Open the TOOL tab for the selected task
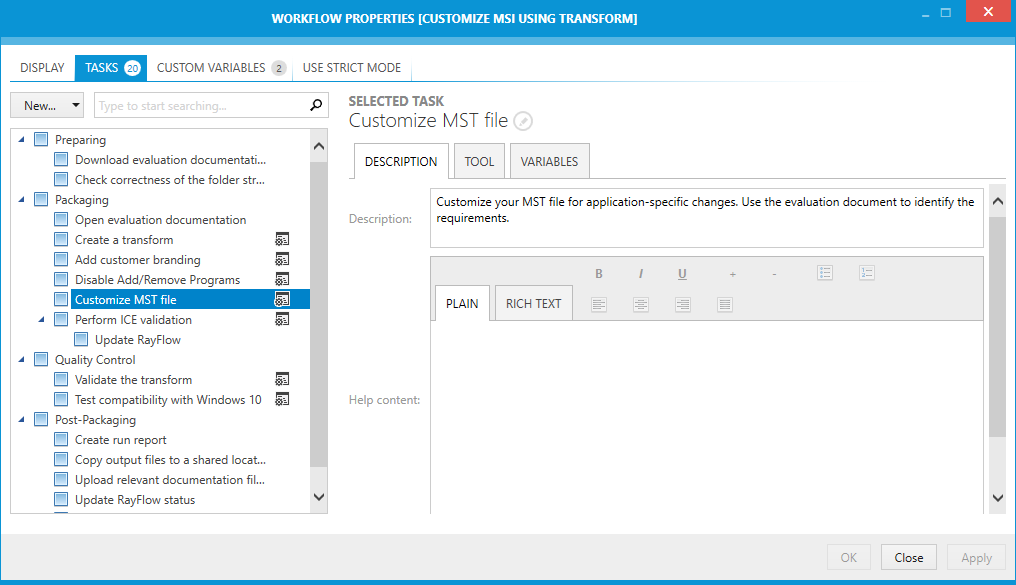Screen dimensions: 1016x585 coord(478,160)
